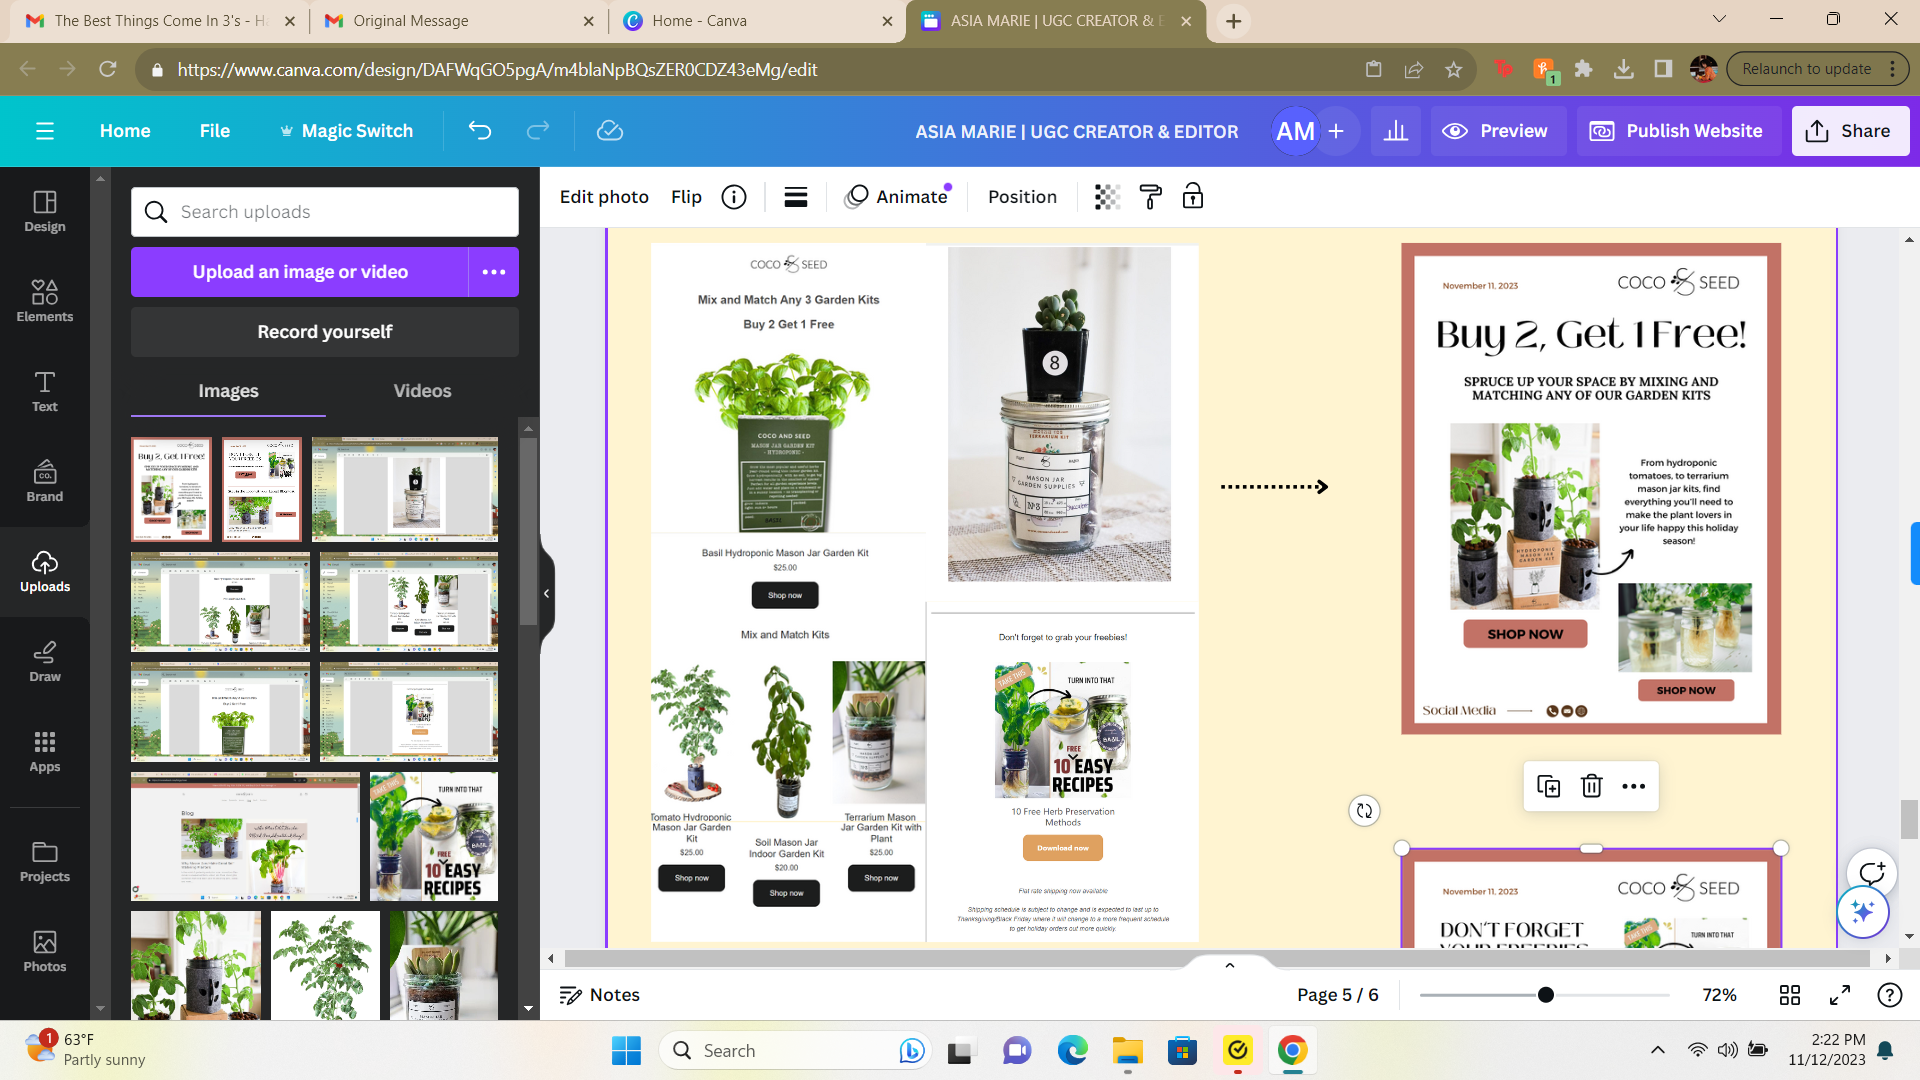This screenshot has width=1920, height=1080.
Task: Click the Share button
Action: [1850, 131]
